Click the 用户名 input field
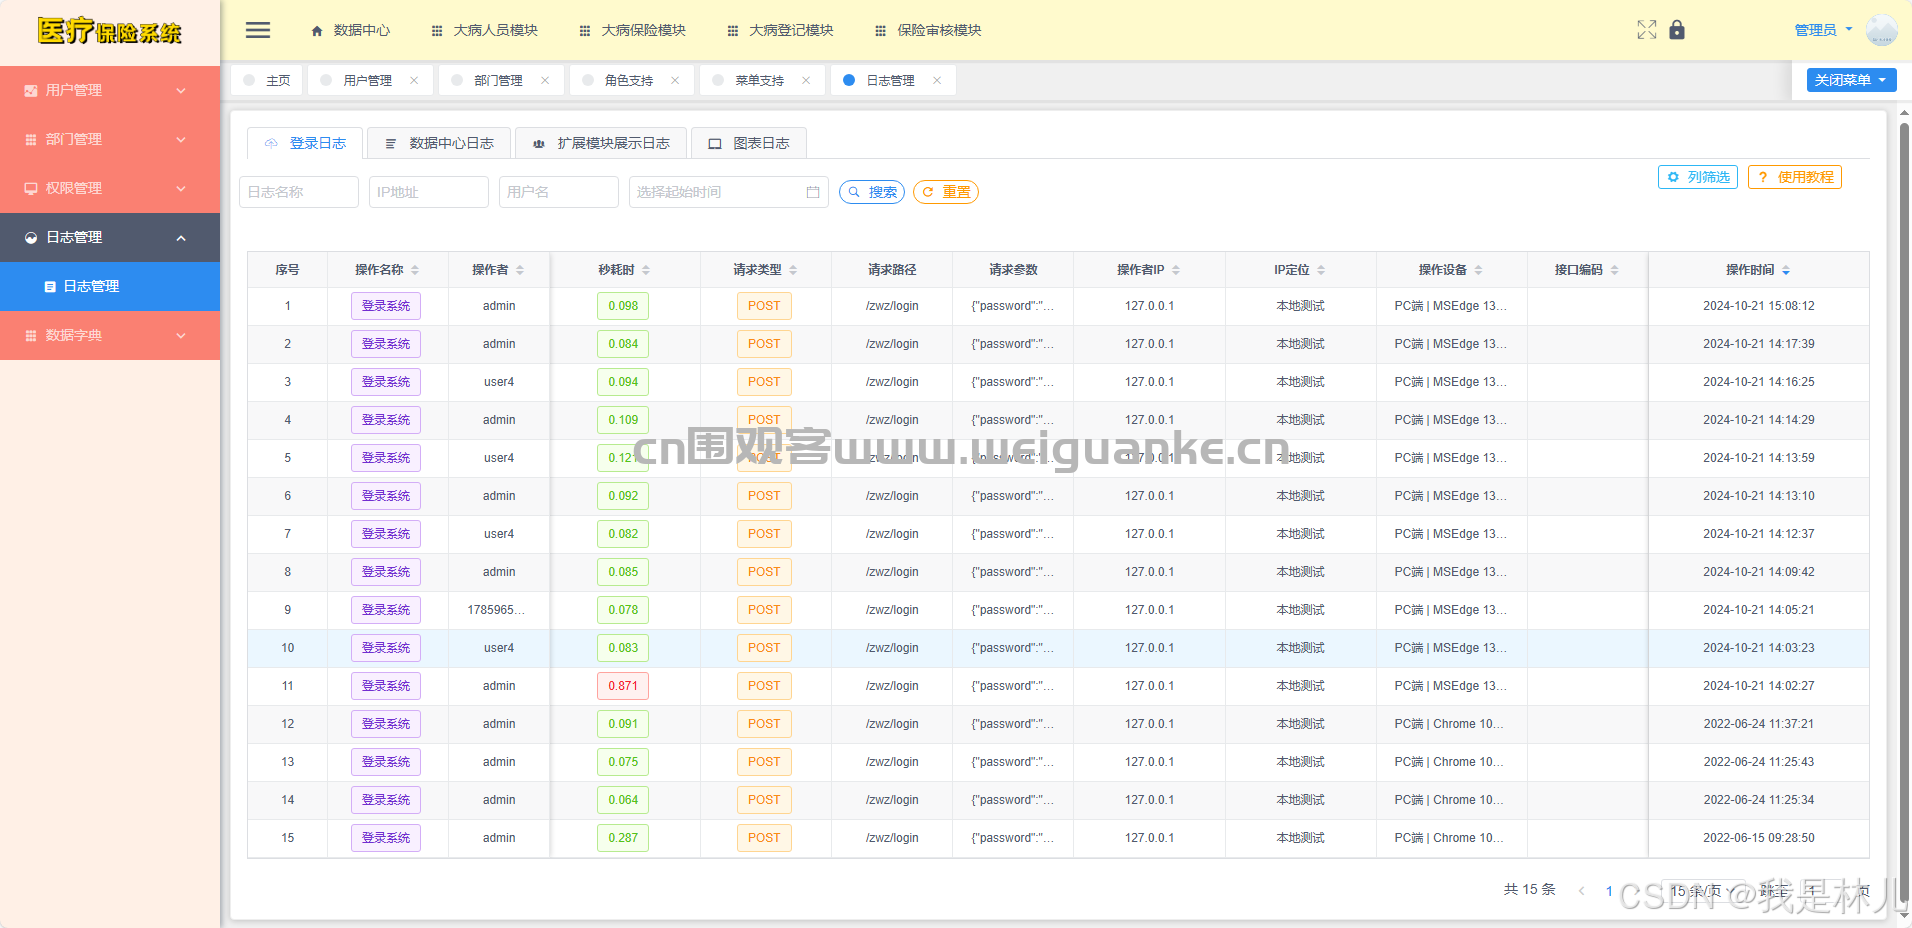Screen dimensions: 1912x928 (x=559, y=192)
